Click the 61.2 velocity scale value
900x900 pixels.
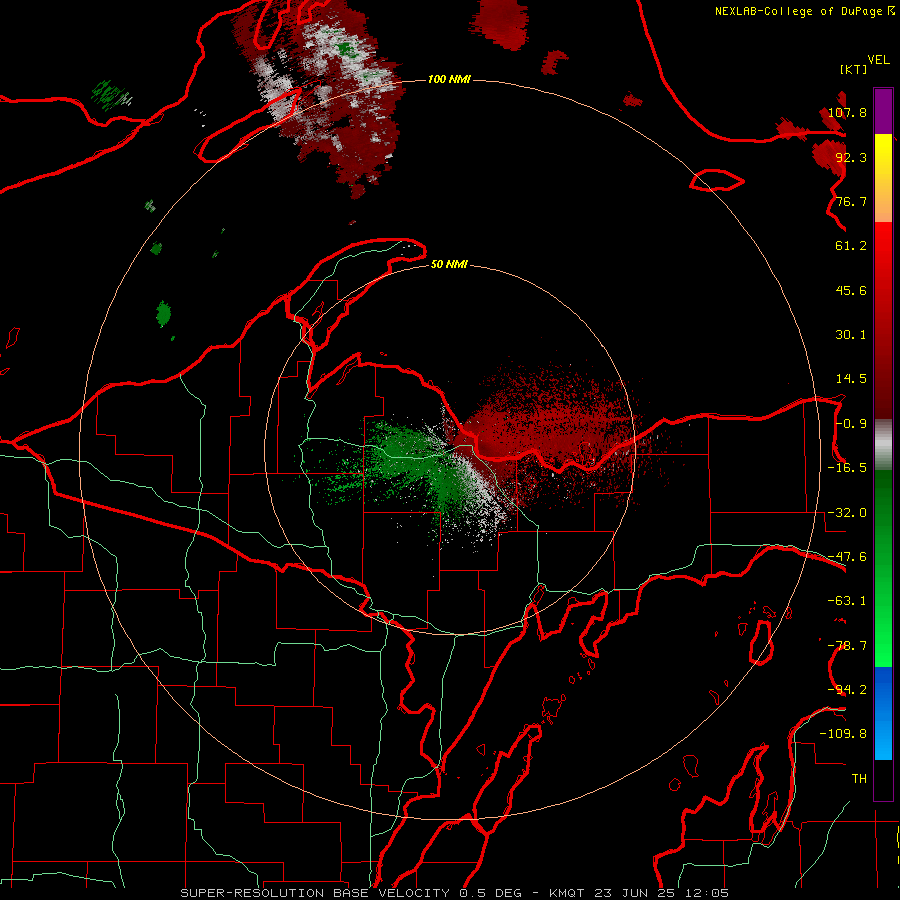click(851, 246)
